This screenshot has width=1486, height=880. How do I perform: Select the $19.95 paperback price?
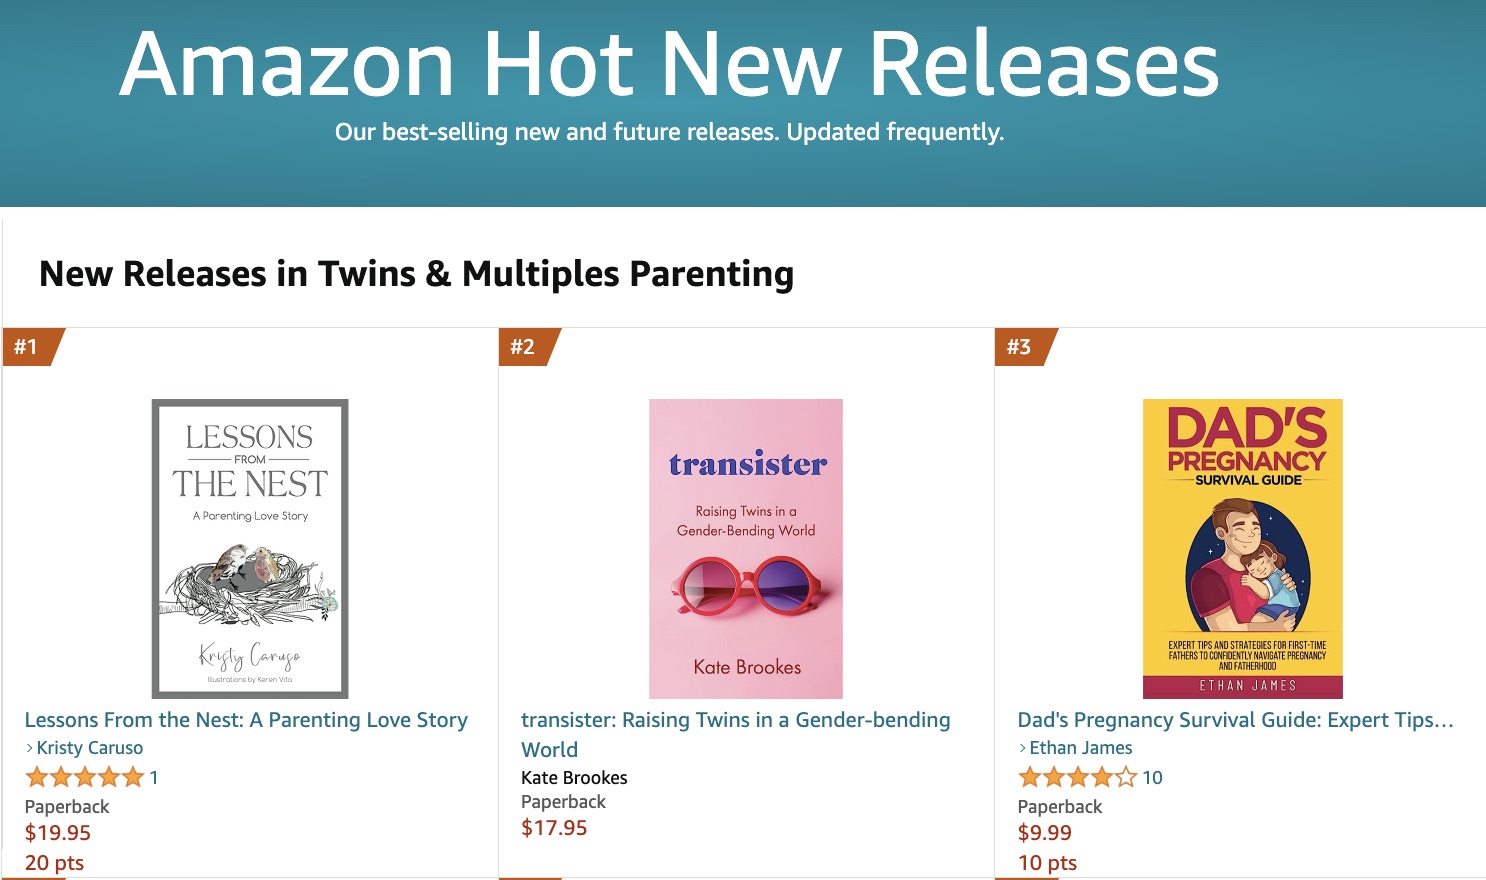pos(58,833)
